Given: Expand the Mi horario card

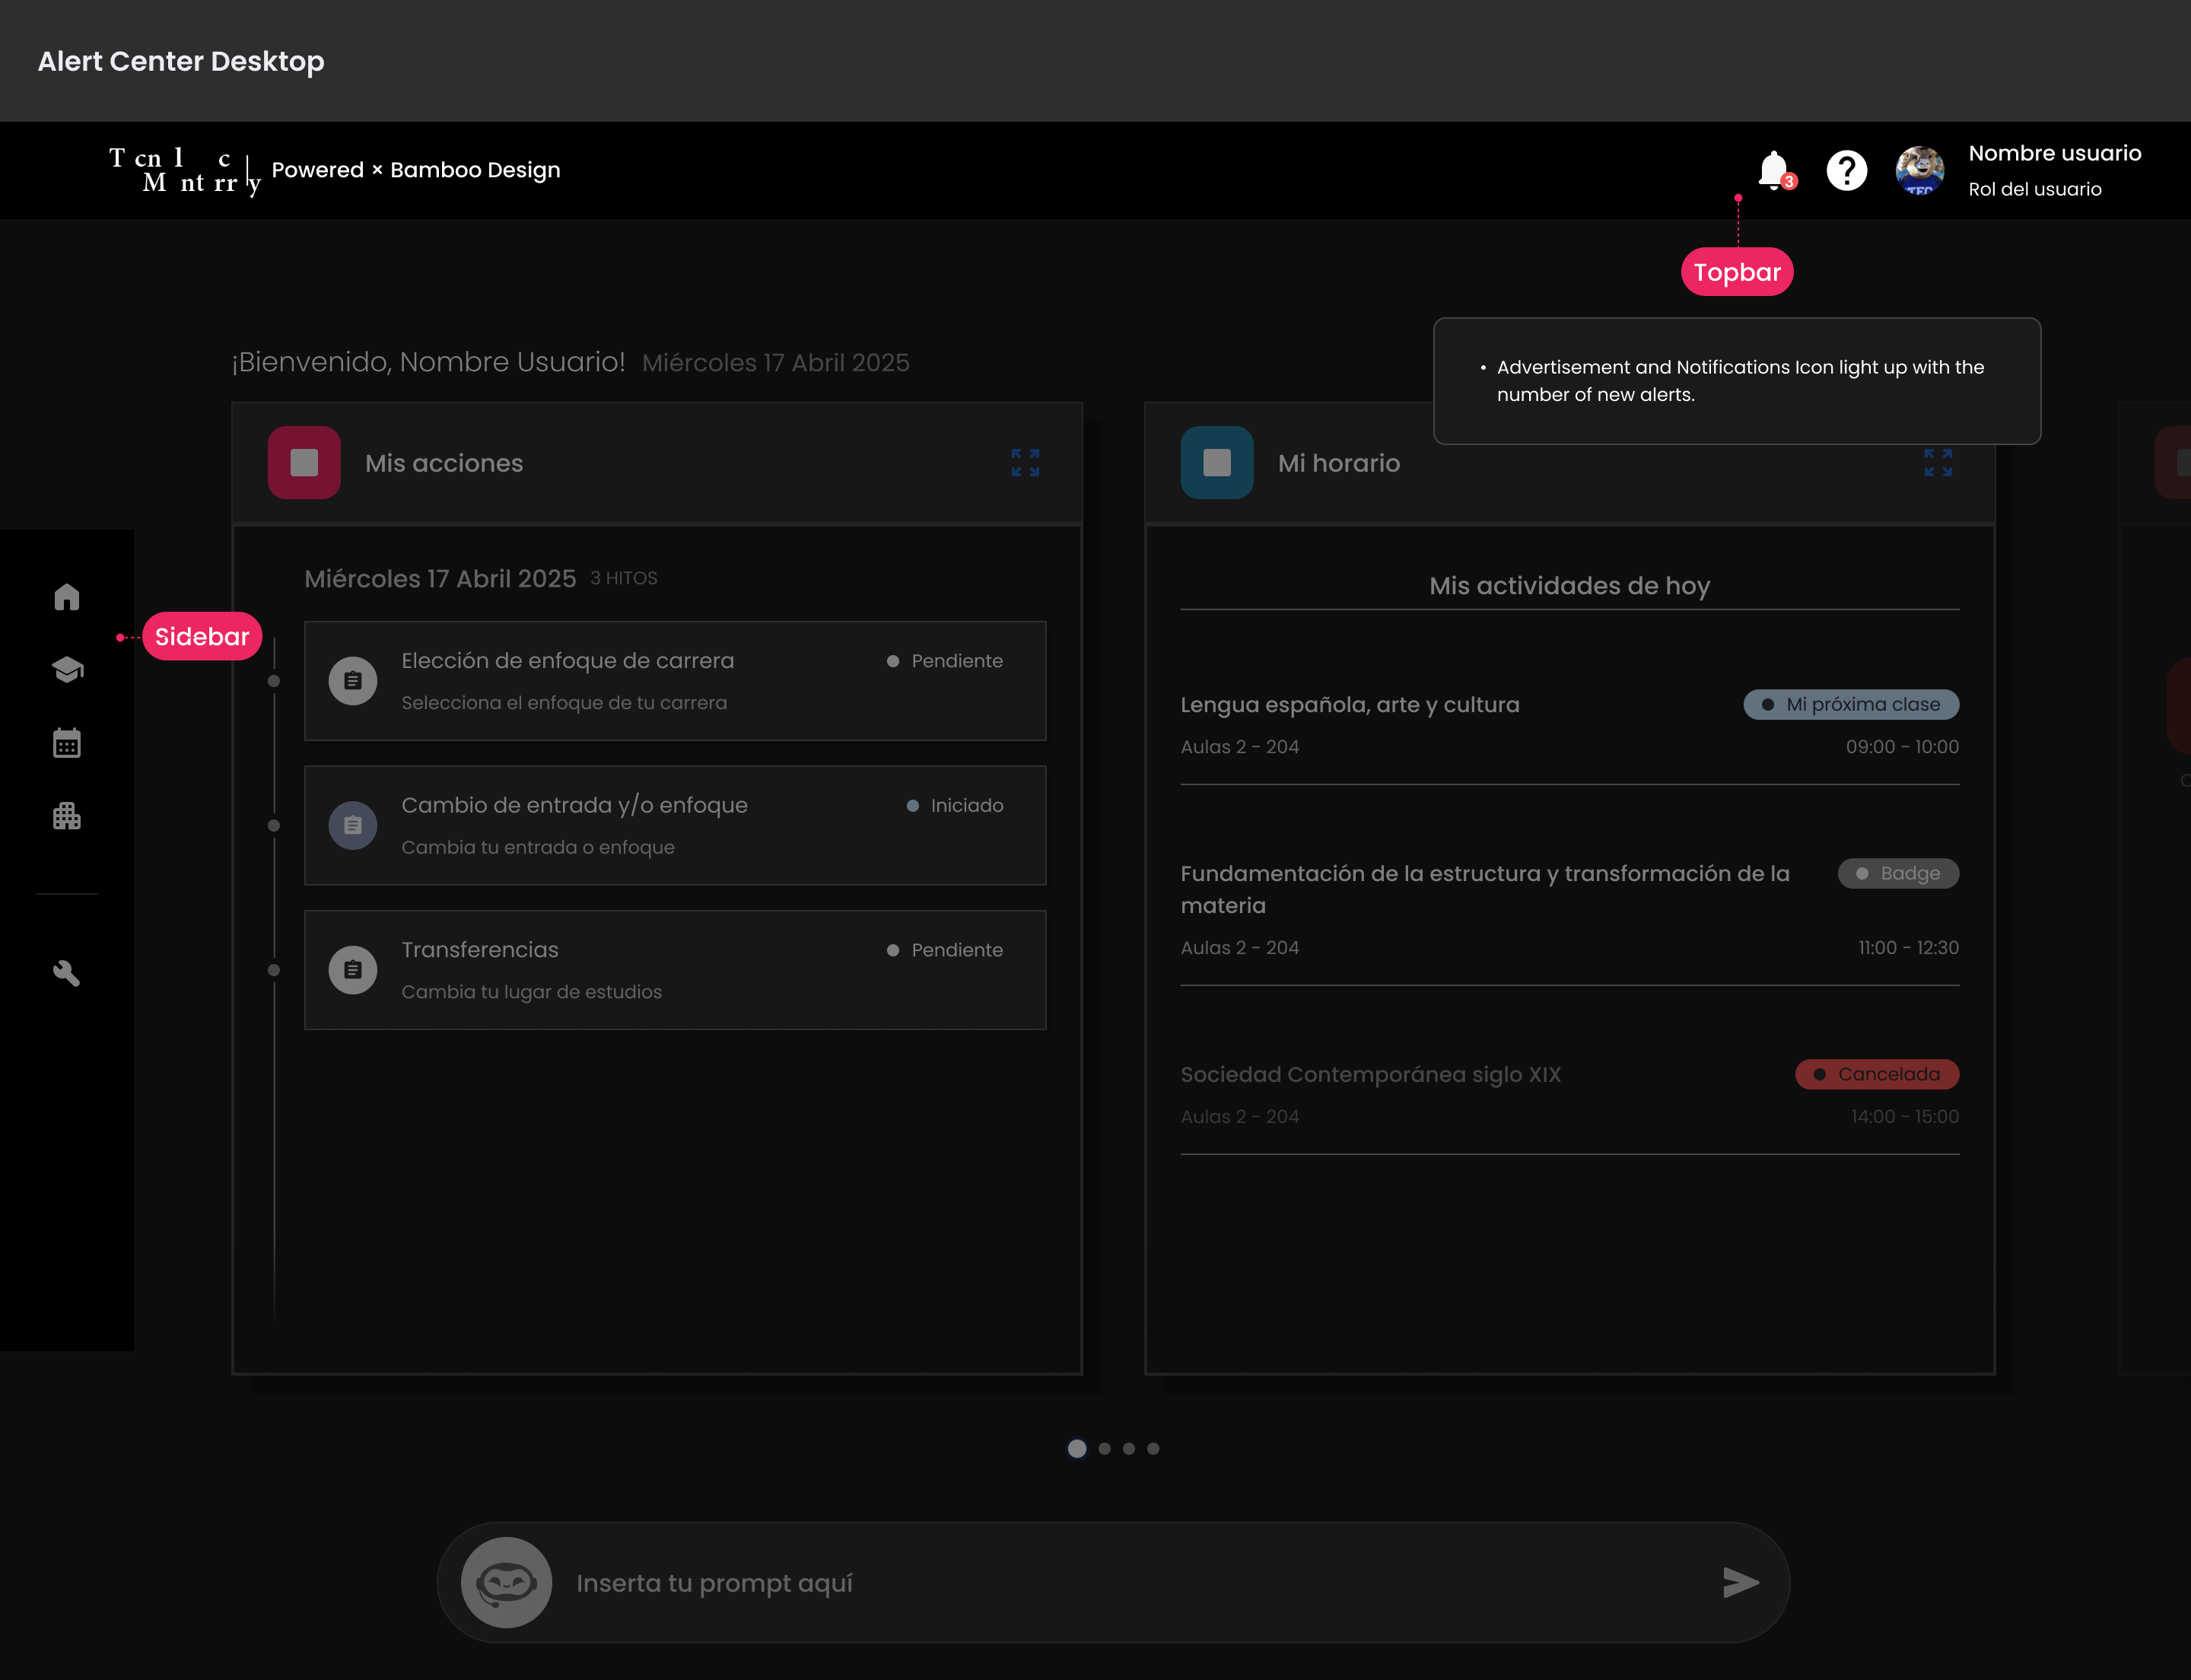Looking at the screenshot, I should (1938, 463).
